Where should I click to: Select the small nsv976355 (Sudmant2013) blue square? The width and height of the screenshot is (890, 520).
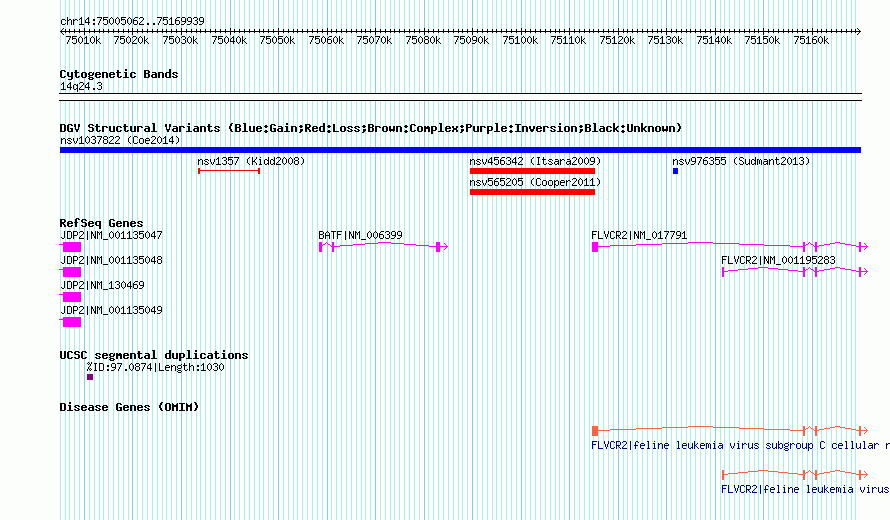[675, 171]
